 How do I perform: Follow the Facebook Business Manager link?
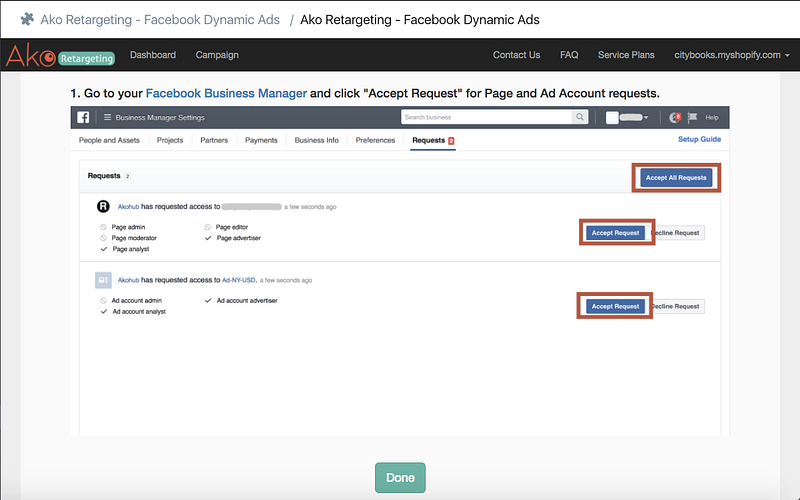226,93
